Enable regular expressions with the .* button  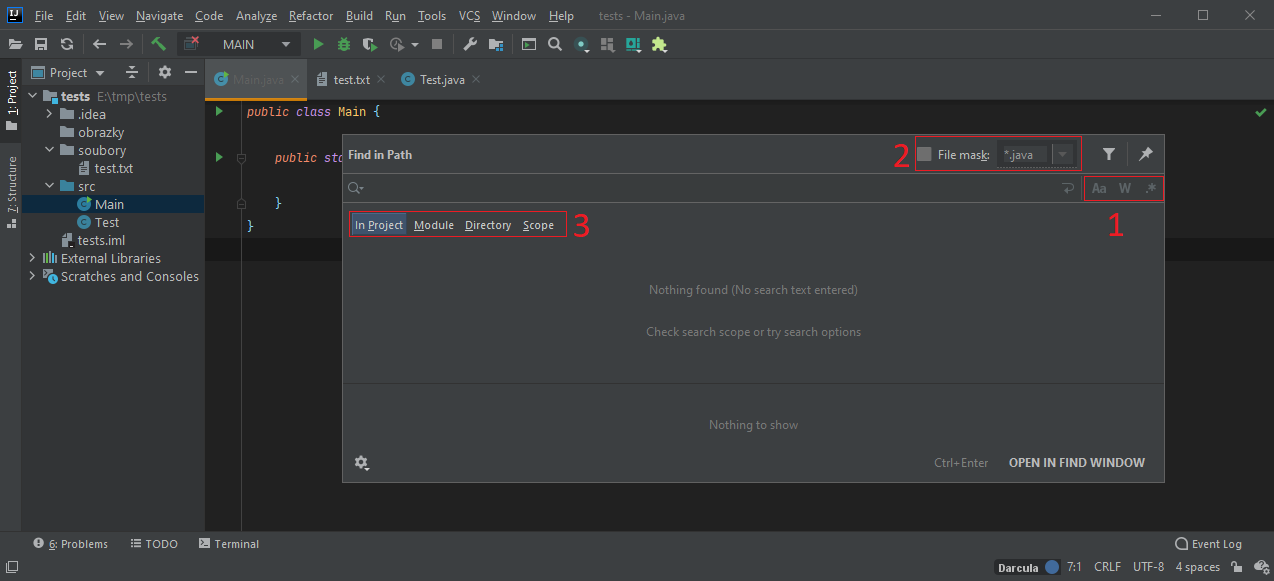(1150, 188)
